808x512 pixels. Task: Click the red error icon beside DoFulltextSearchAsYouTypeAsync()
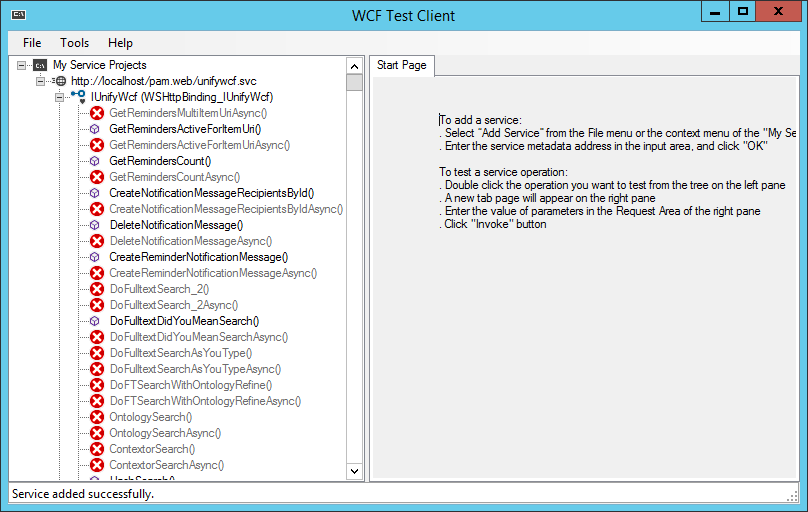[x=97, y=368]
